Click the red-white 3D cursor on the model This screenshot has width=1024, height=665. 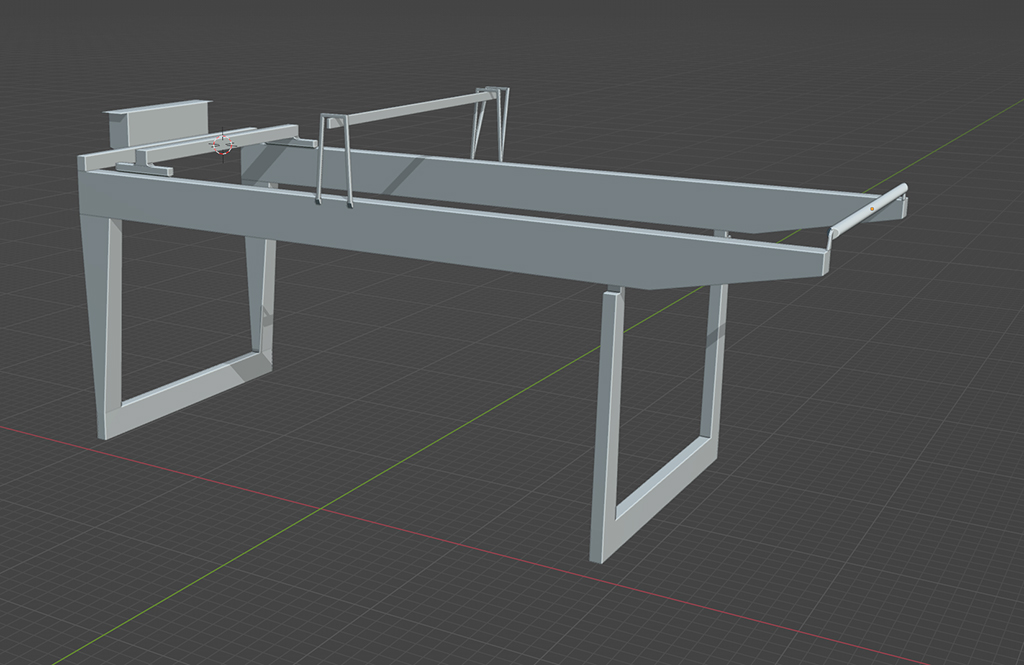coord(222,144)
